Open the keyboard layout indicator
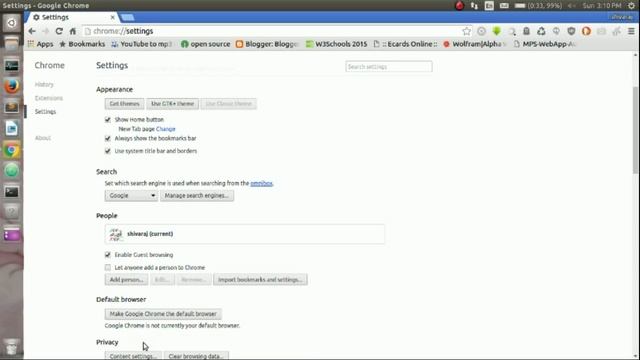This screenshot has width=640, height=360. click(489, 5)
